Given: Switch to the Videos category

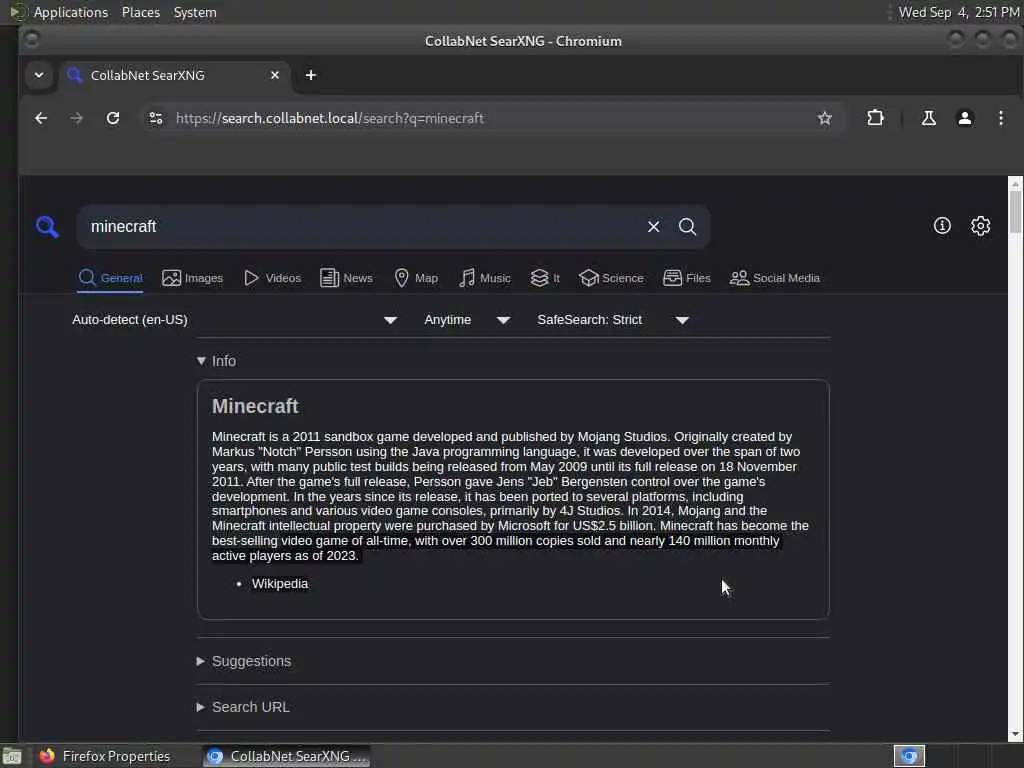Looking at the screenshot, I should pos(272,278).
